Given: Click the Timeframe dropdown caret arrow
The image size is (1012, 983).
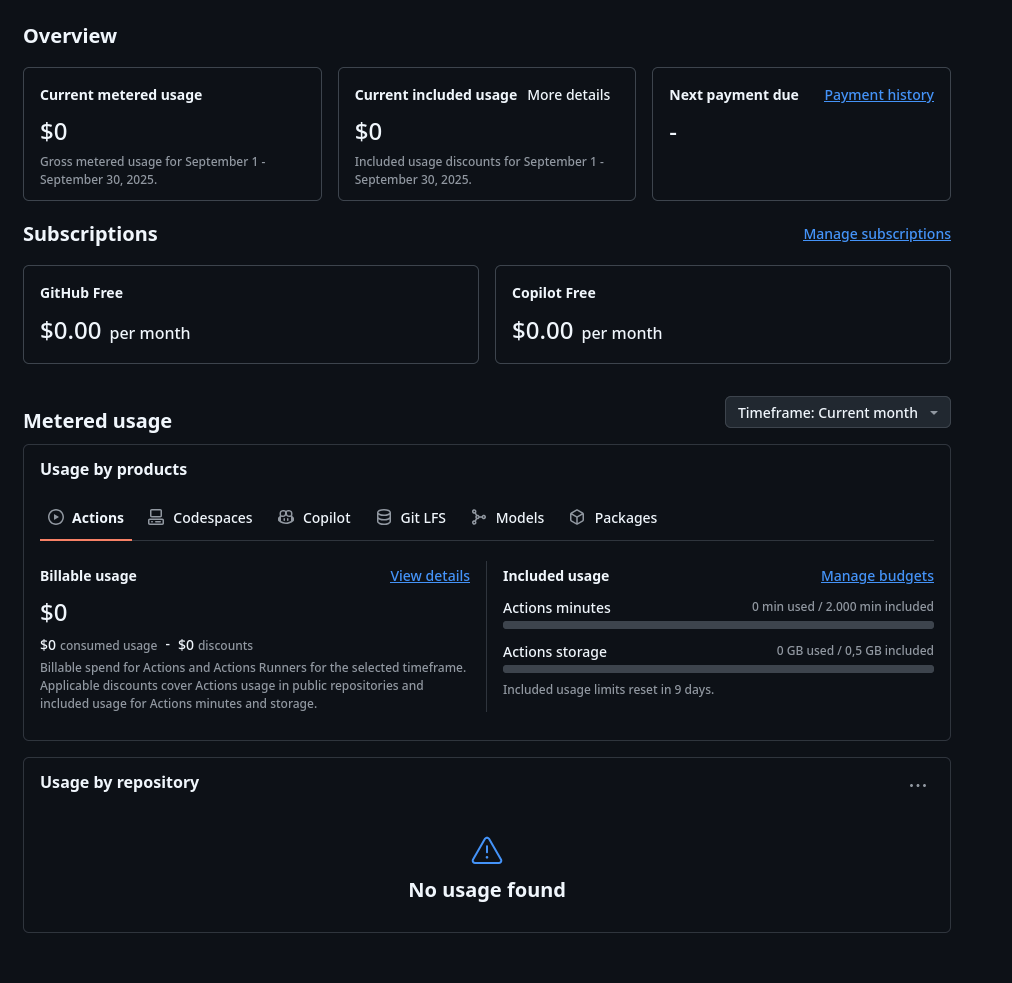Looking at the screenshot, I should point(934,413).
